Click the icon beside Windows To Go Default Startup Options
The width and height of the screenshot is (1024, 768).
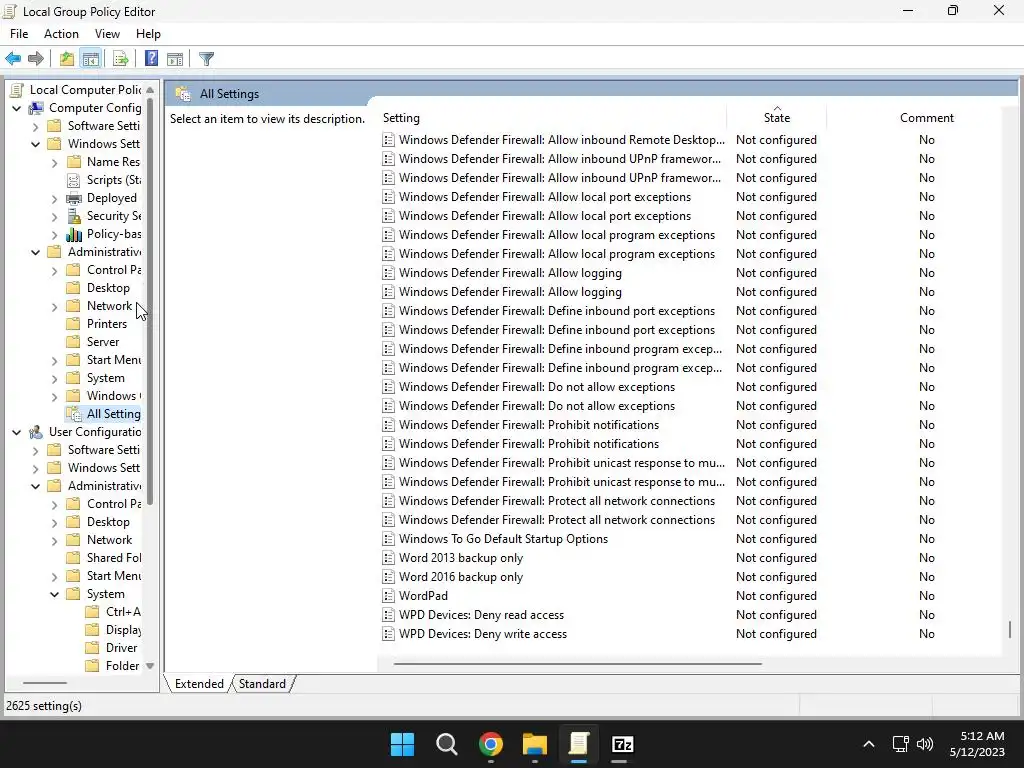click(x=389, y=539)
